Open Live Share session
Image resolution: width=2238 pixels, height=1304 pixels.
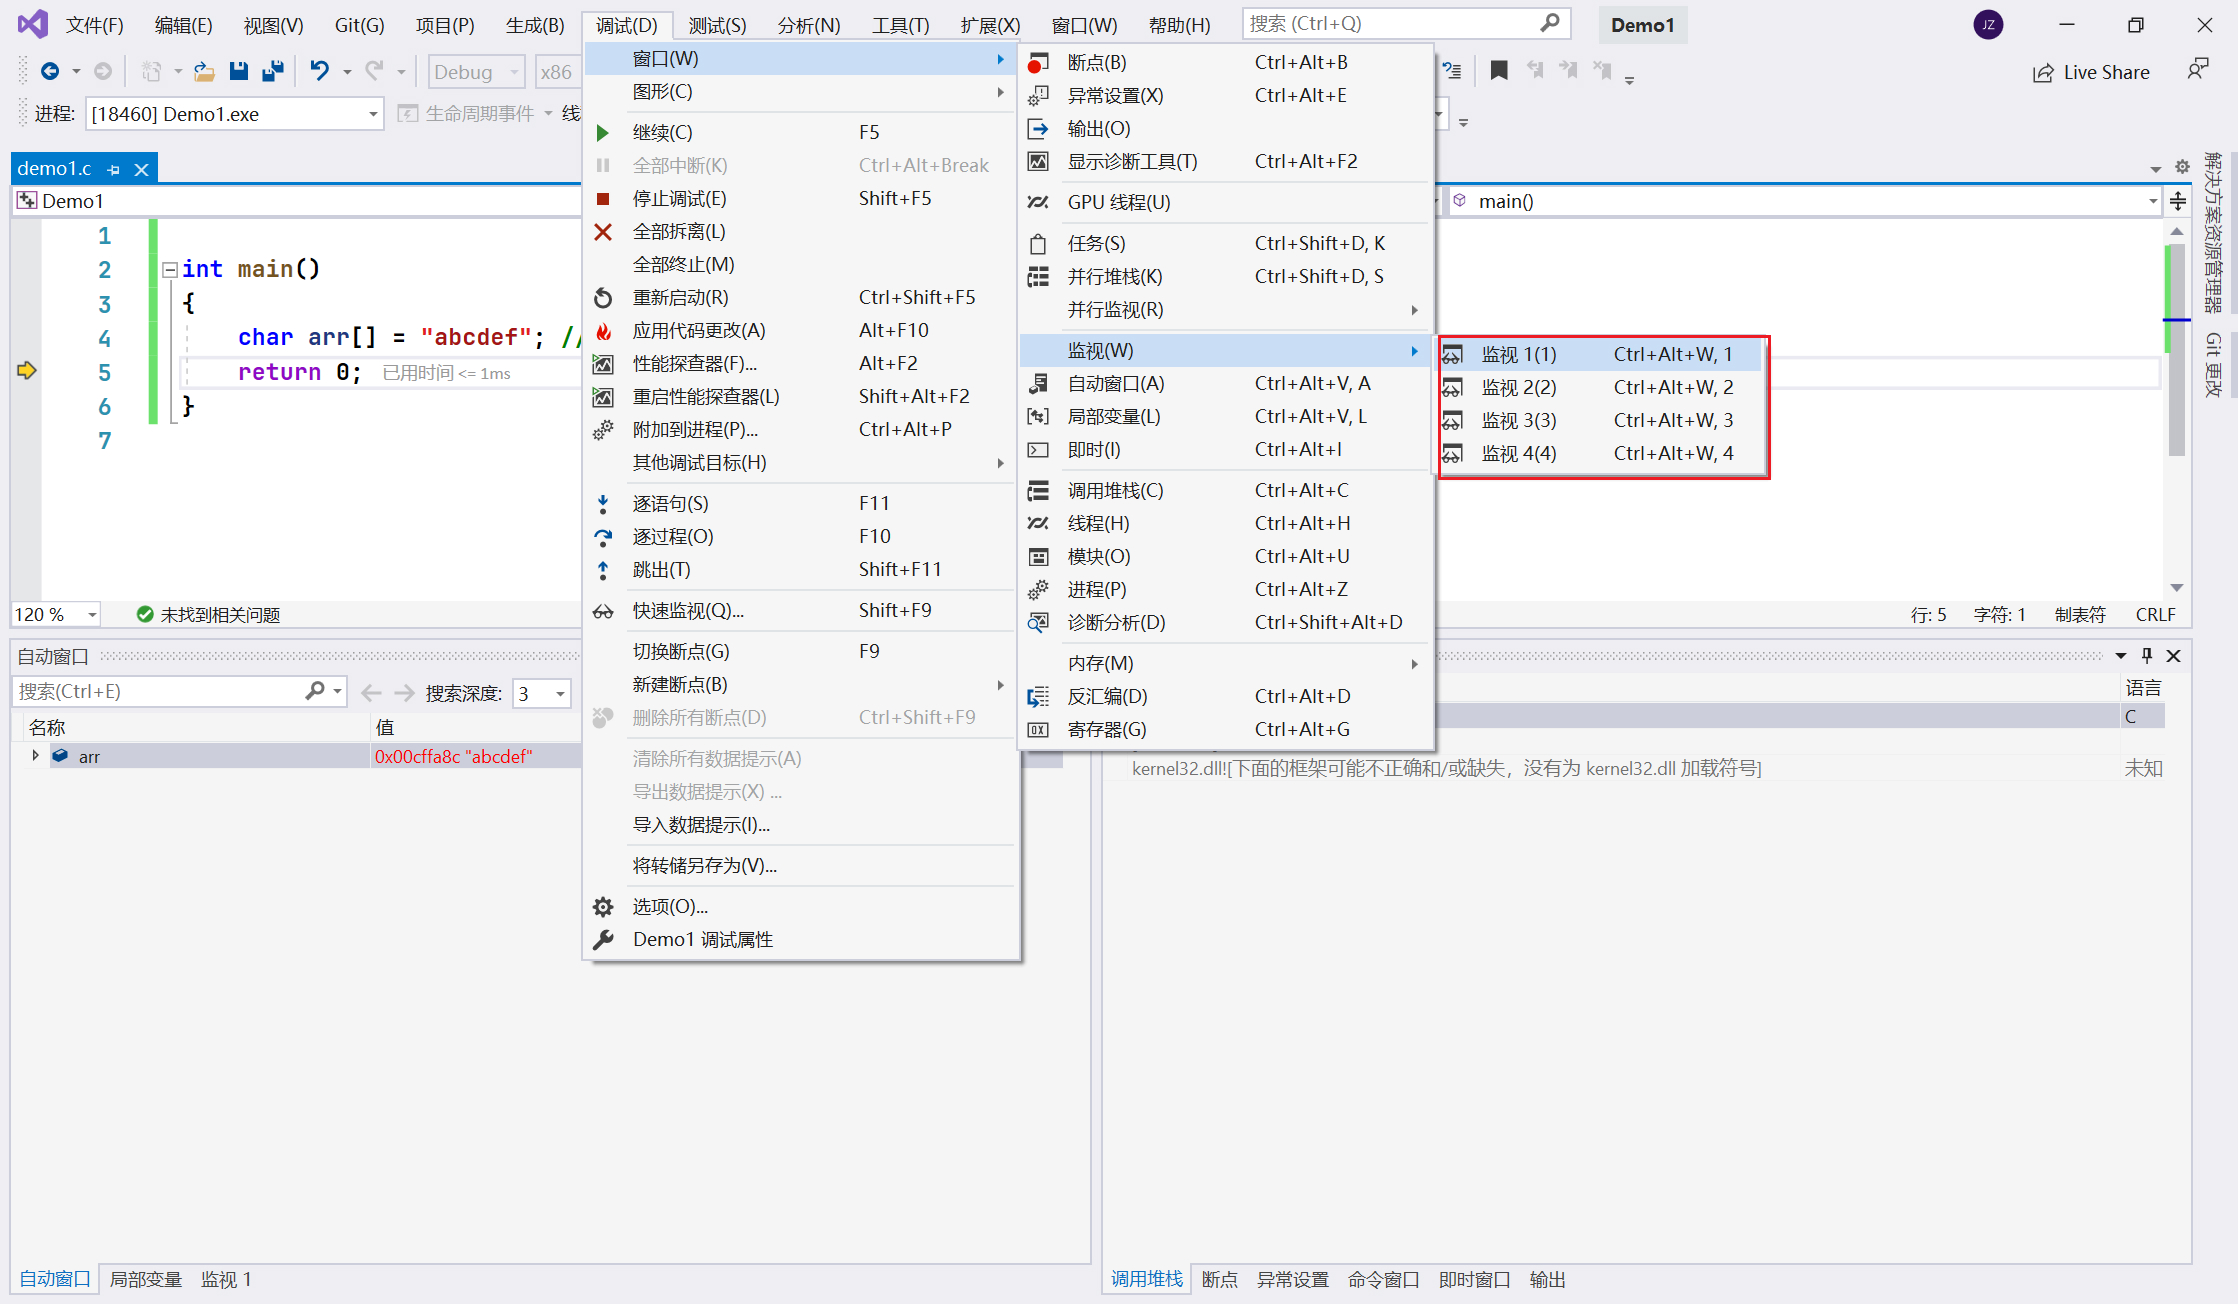click(x=2091, y=72)
